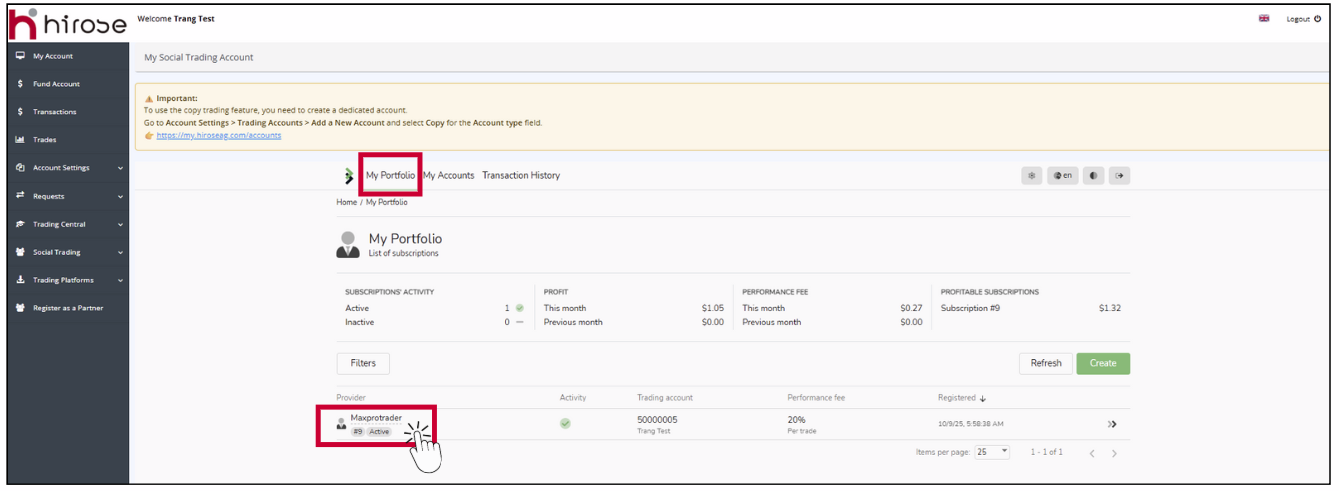Click the Refresh button
Image resolution: width=1339 pixels, height=491 pixels.
pyautogui.click(x=1045, y=363)
